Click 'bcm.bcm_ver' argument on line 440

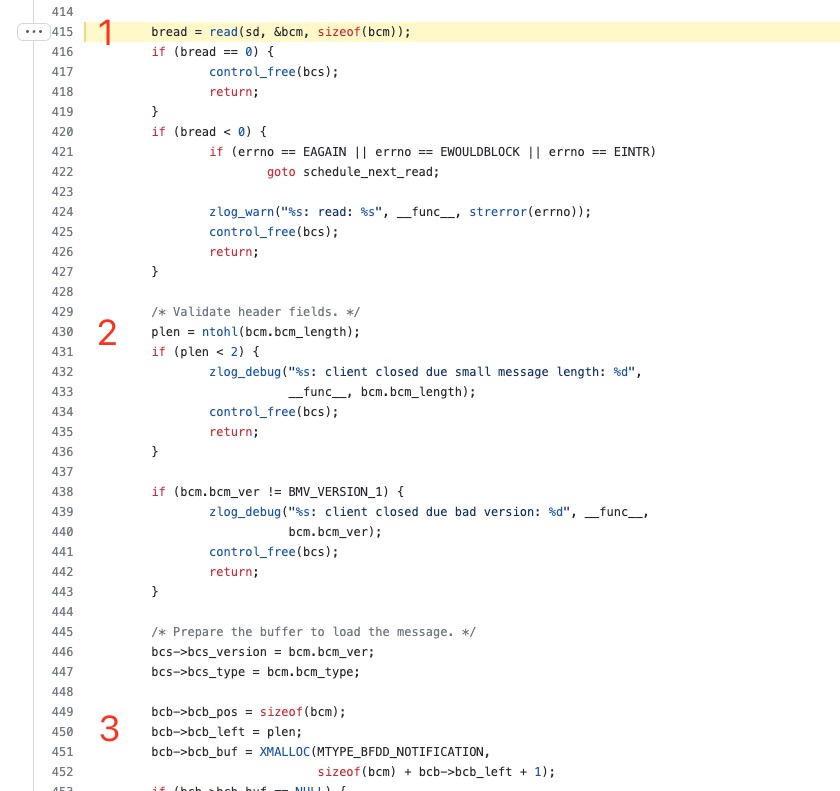click(x=328, y=532)
